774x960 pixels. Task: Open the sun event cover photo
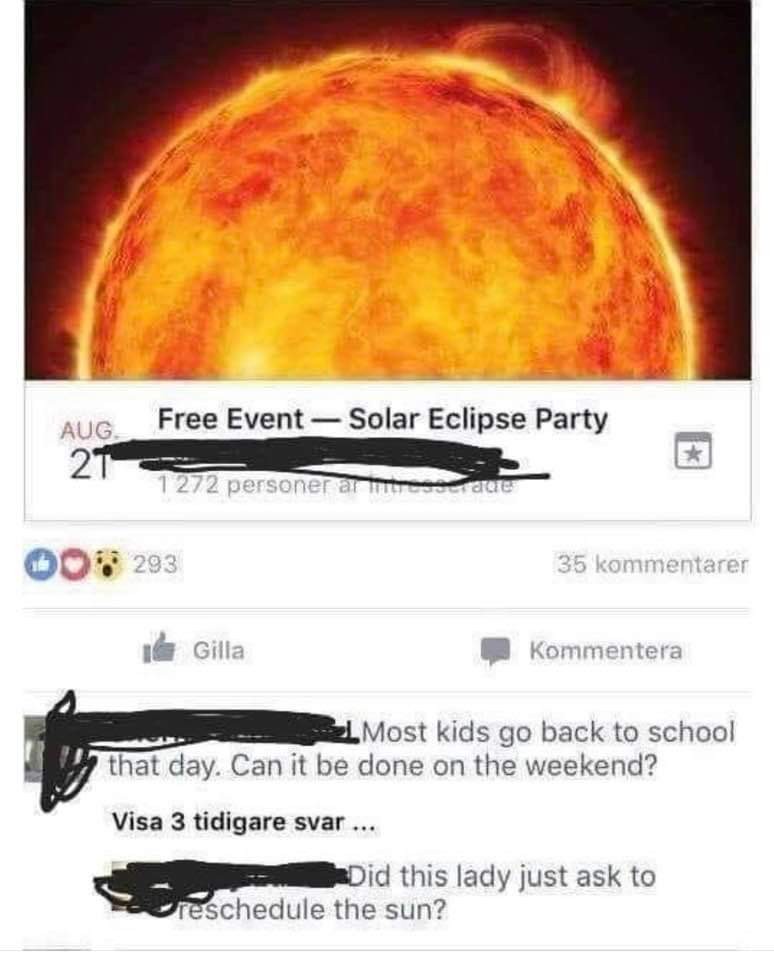click(387, 189)
